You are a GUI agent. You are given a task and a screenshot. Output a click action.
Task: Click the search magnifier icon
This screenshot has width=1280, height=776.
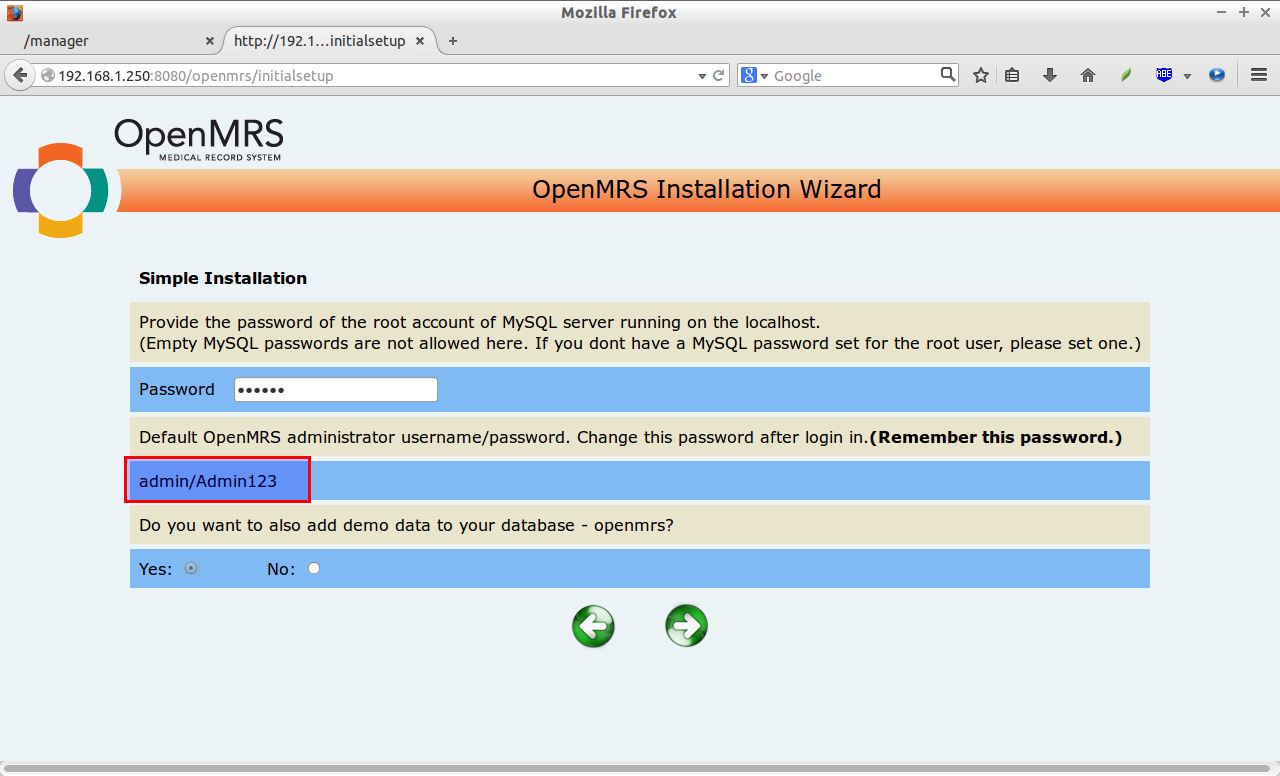948,74
